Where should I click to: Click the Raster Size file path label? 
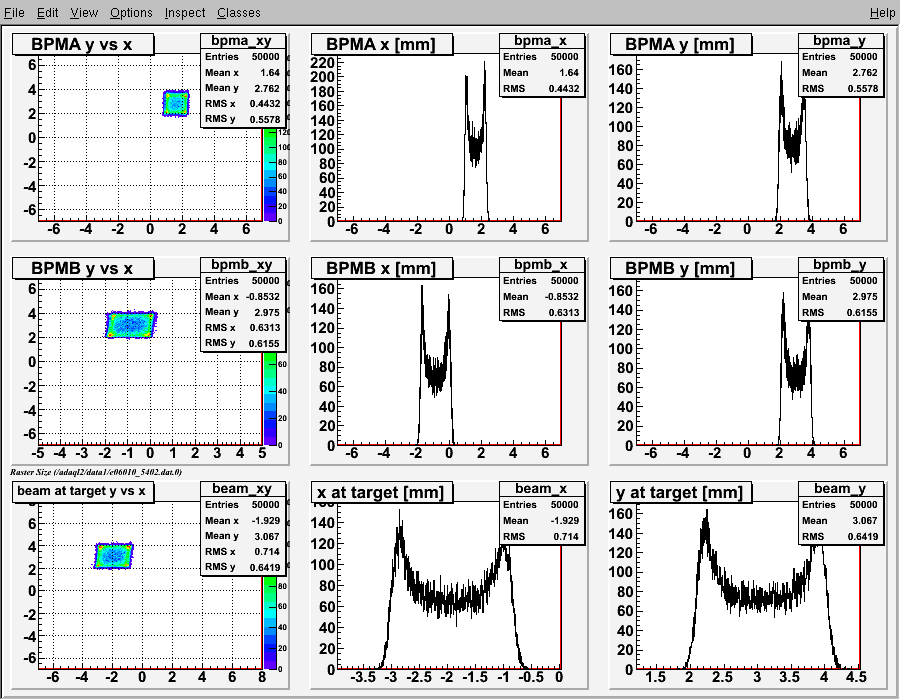96,472
